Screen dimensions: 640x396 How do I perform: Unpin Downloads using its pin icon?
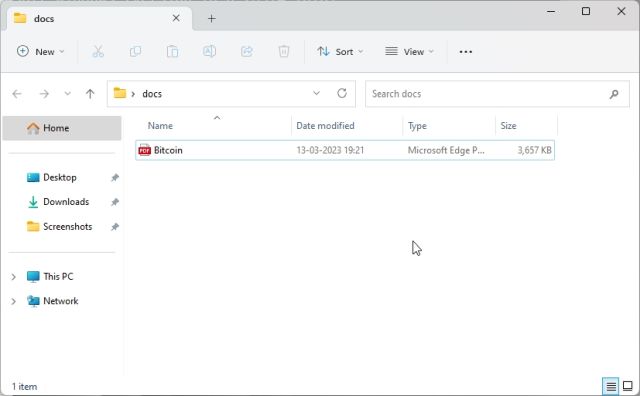click(x=115, y=202)
